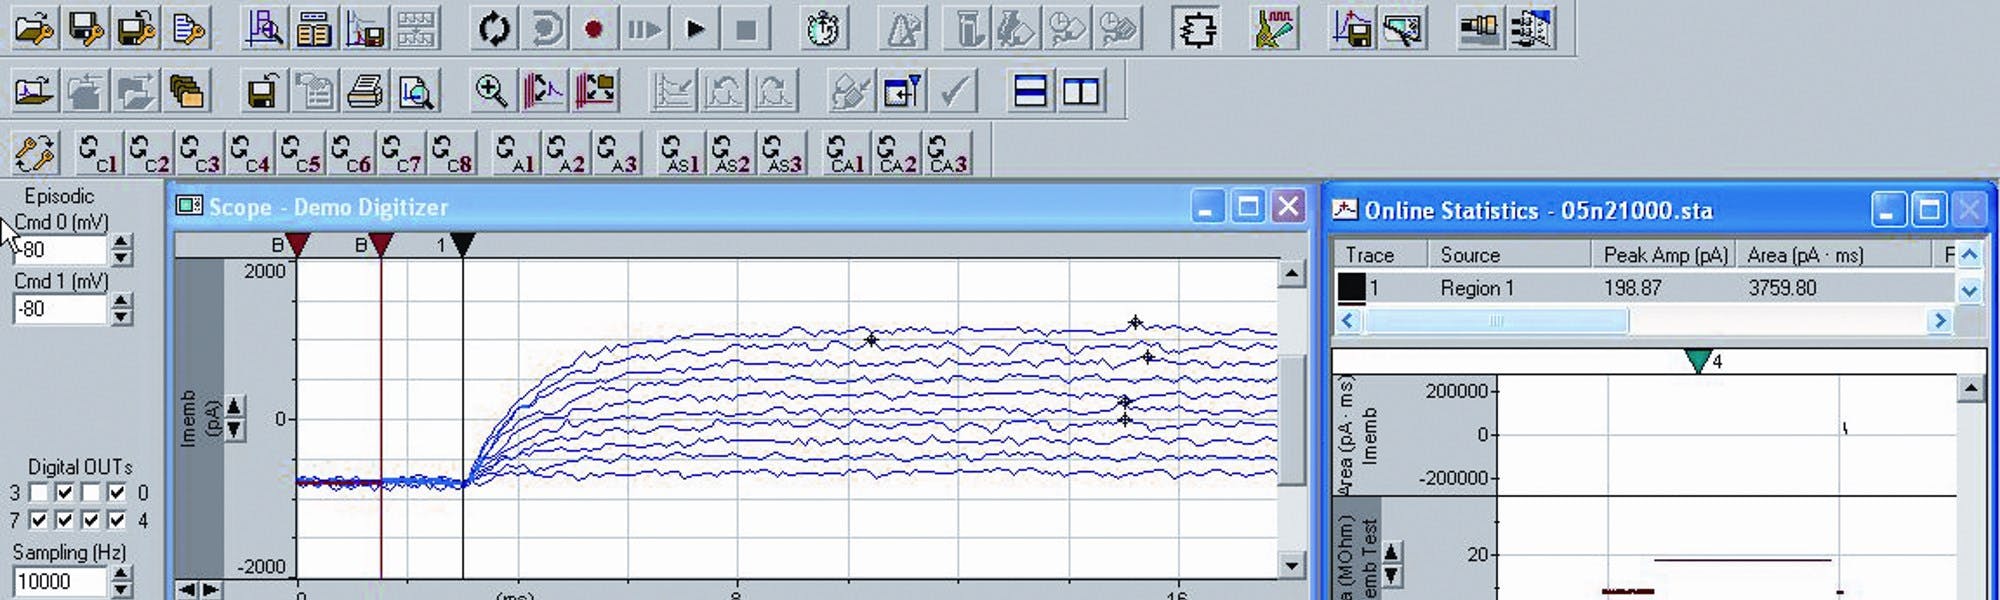Toggle Digital OUT 7 checkbox
Screen dimensions: 2000x600
39,520
